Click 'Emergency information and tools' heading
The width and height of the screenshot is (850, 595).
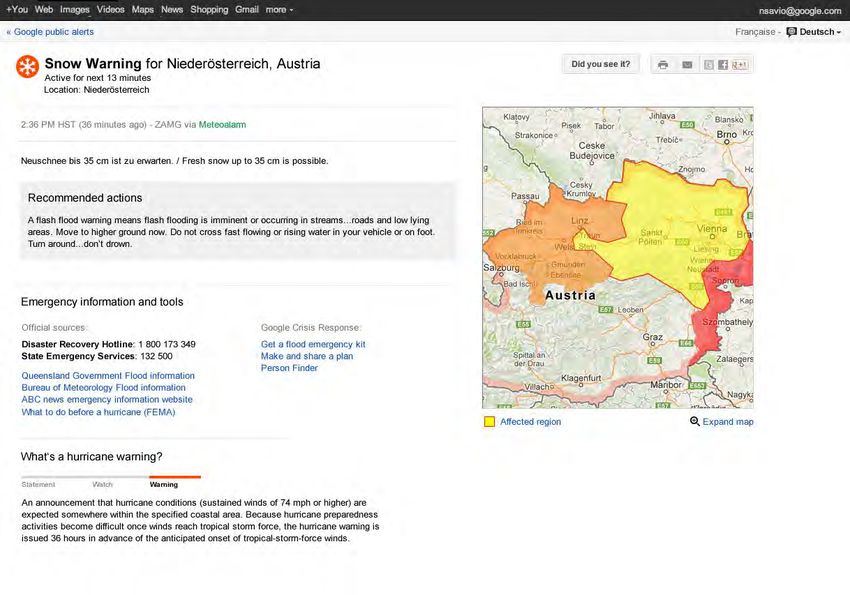(102, 302)
